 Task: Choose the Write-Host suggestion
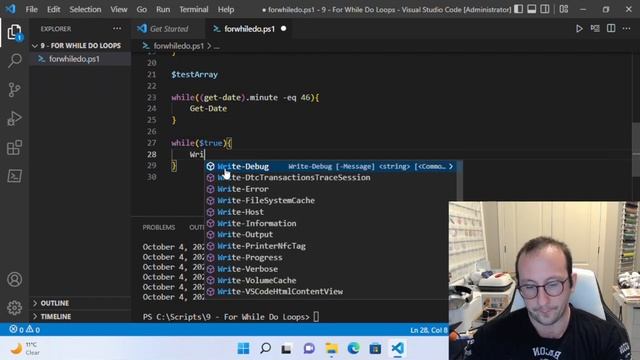(x=331, y=212)
